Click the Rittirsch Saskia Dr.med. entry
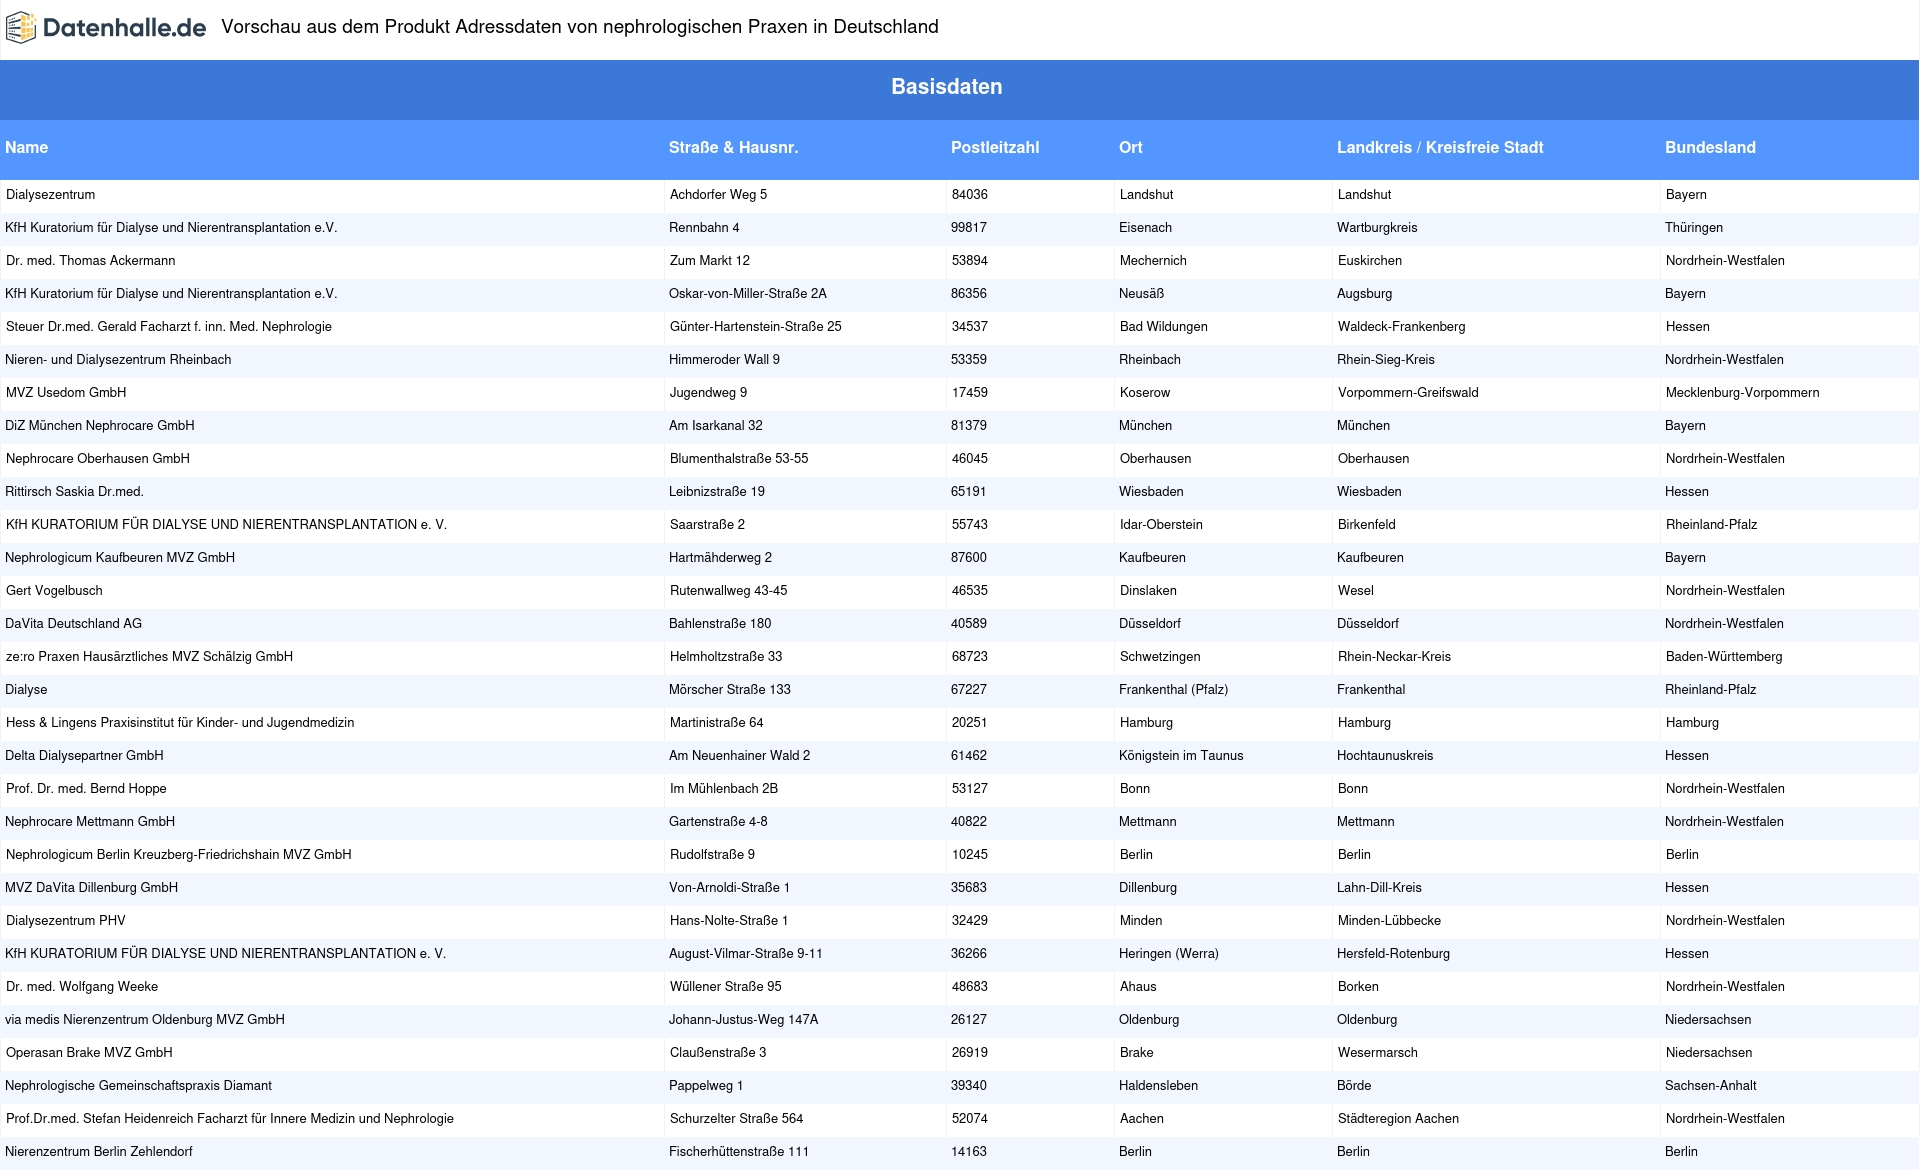This screenshot has height=1170, width=1920. click(75, 492)
